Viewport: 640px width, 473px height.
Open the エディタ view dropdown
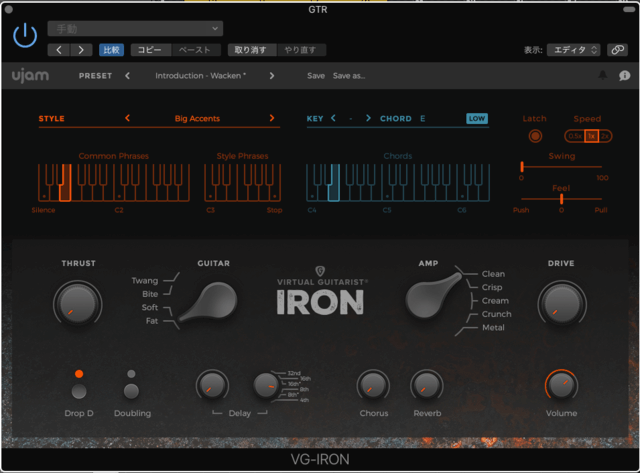[x=573, y=50]
